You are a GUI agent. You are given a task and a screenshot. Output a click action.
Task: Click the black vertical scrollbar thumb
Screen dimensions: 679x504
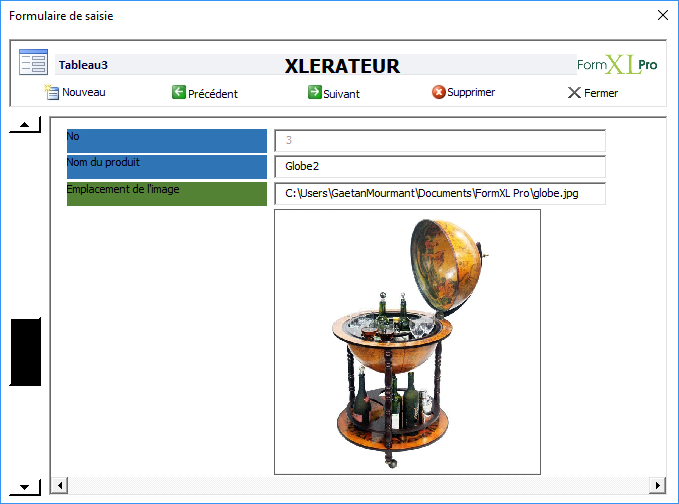[x=26, y=352]
